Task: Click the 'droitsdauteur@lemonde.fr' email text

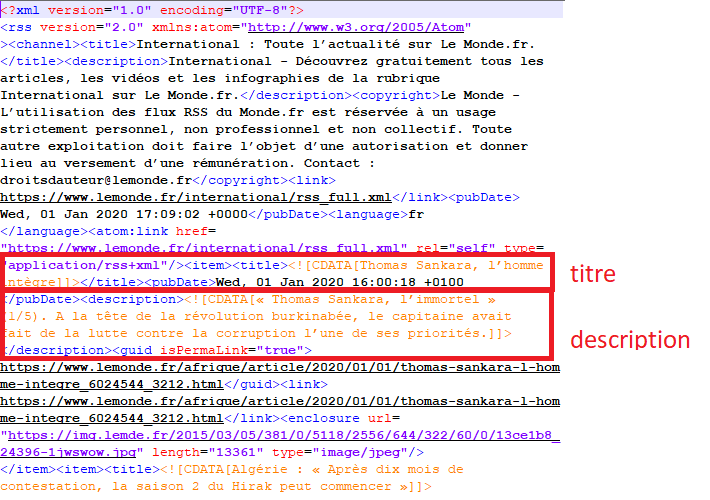Action: 96,180
